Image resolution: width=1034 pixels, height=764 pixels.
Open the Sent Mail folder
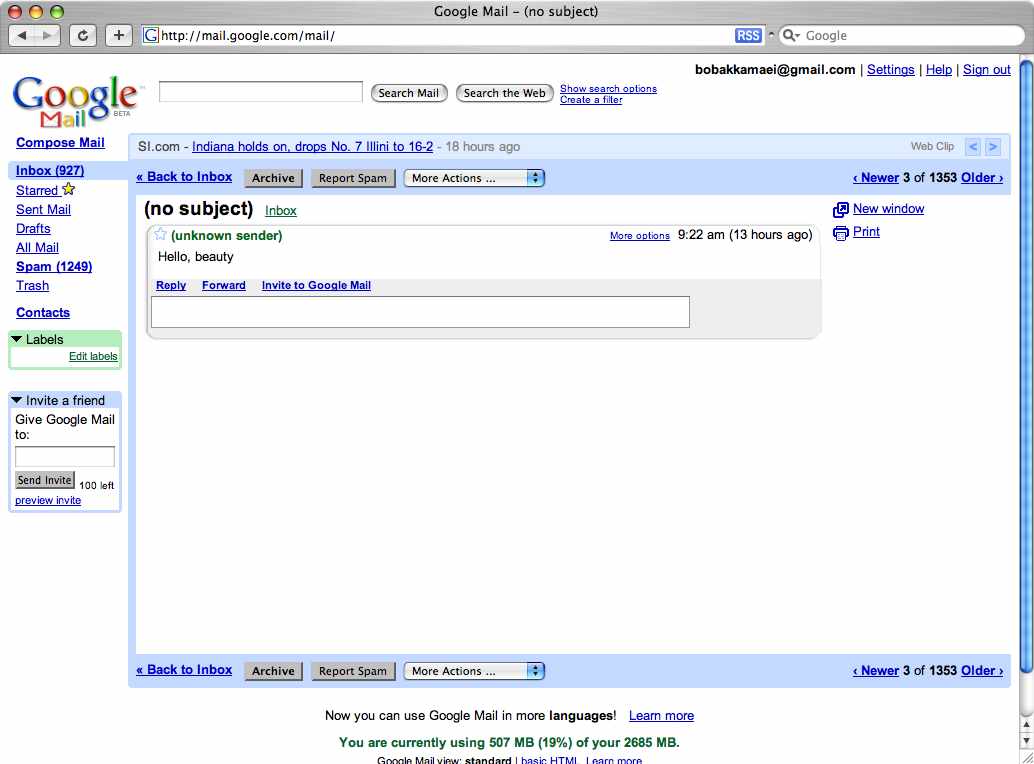click(x=44, y=210)
